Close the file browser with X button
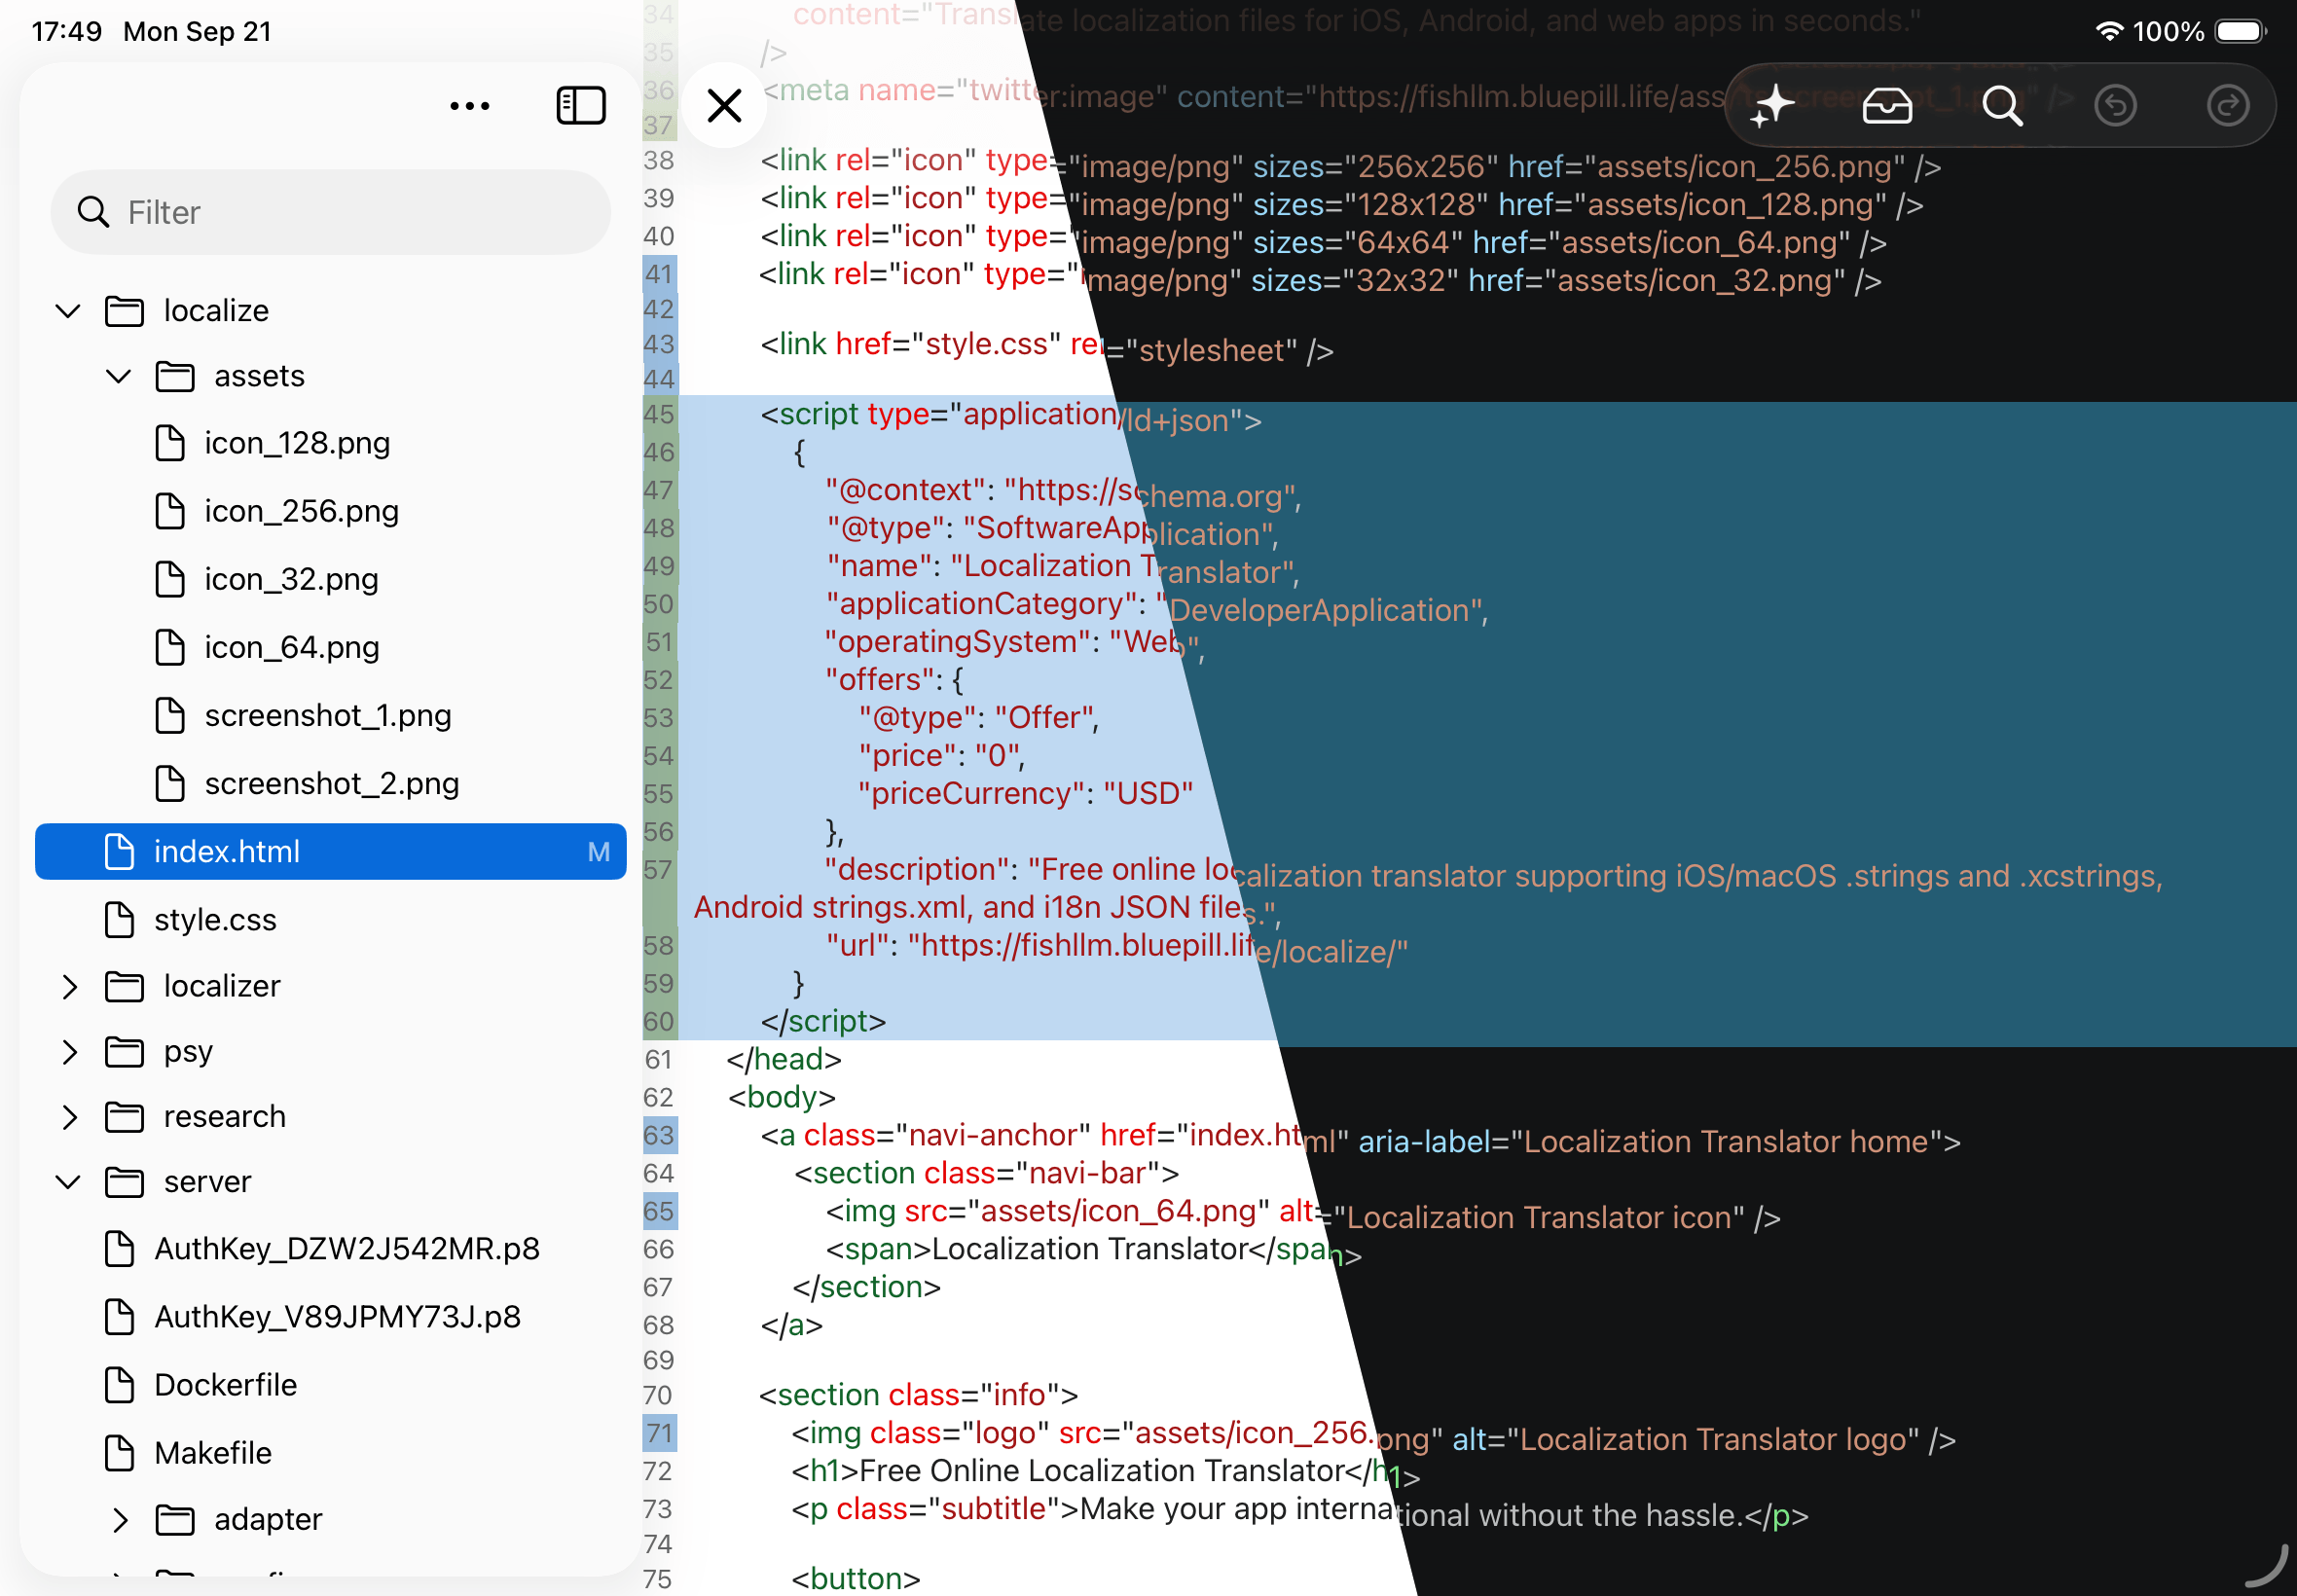 (724, 105)
